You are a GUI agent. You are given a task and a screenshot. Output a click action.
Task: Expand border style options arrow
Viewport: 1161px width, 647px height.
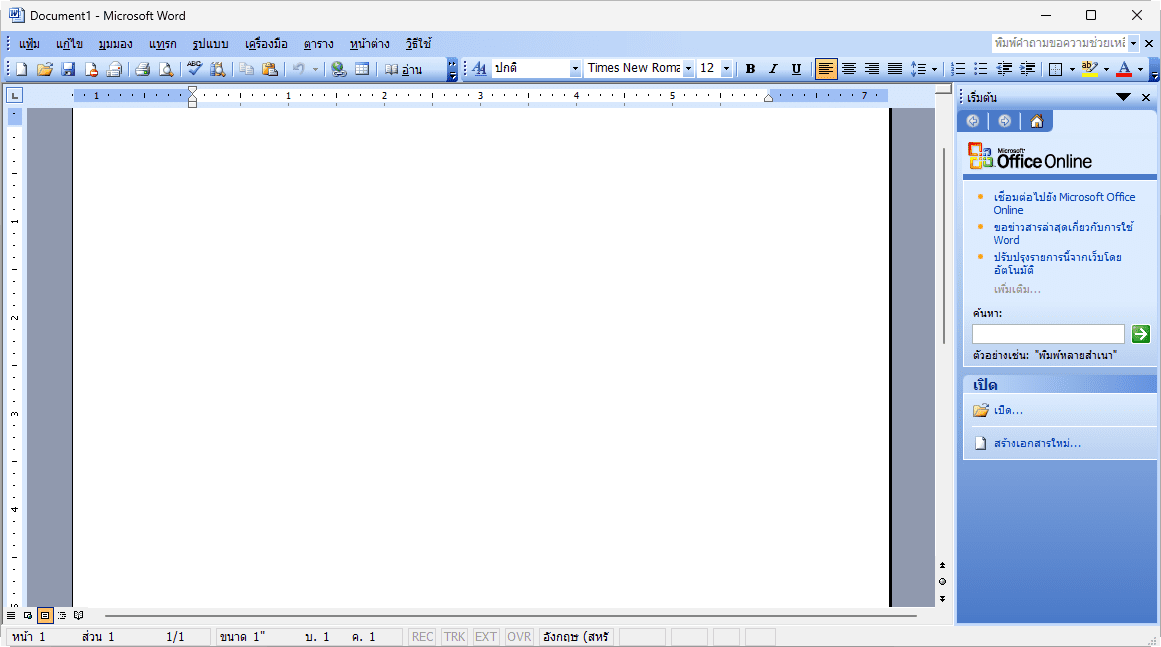coord(1071,69)
